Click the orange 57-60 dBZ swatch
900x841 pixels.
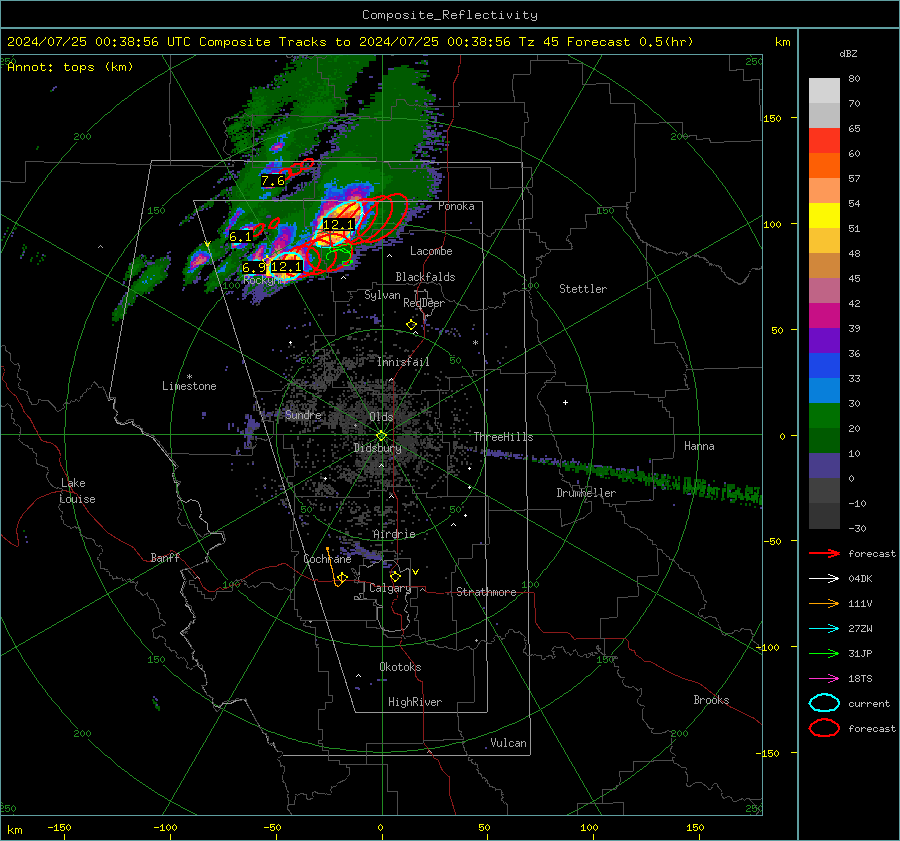click(x=824, y=166)
